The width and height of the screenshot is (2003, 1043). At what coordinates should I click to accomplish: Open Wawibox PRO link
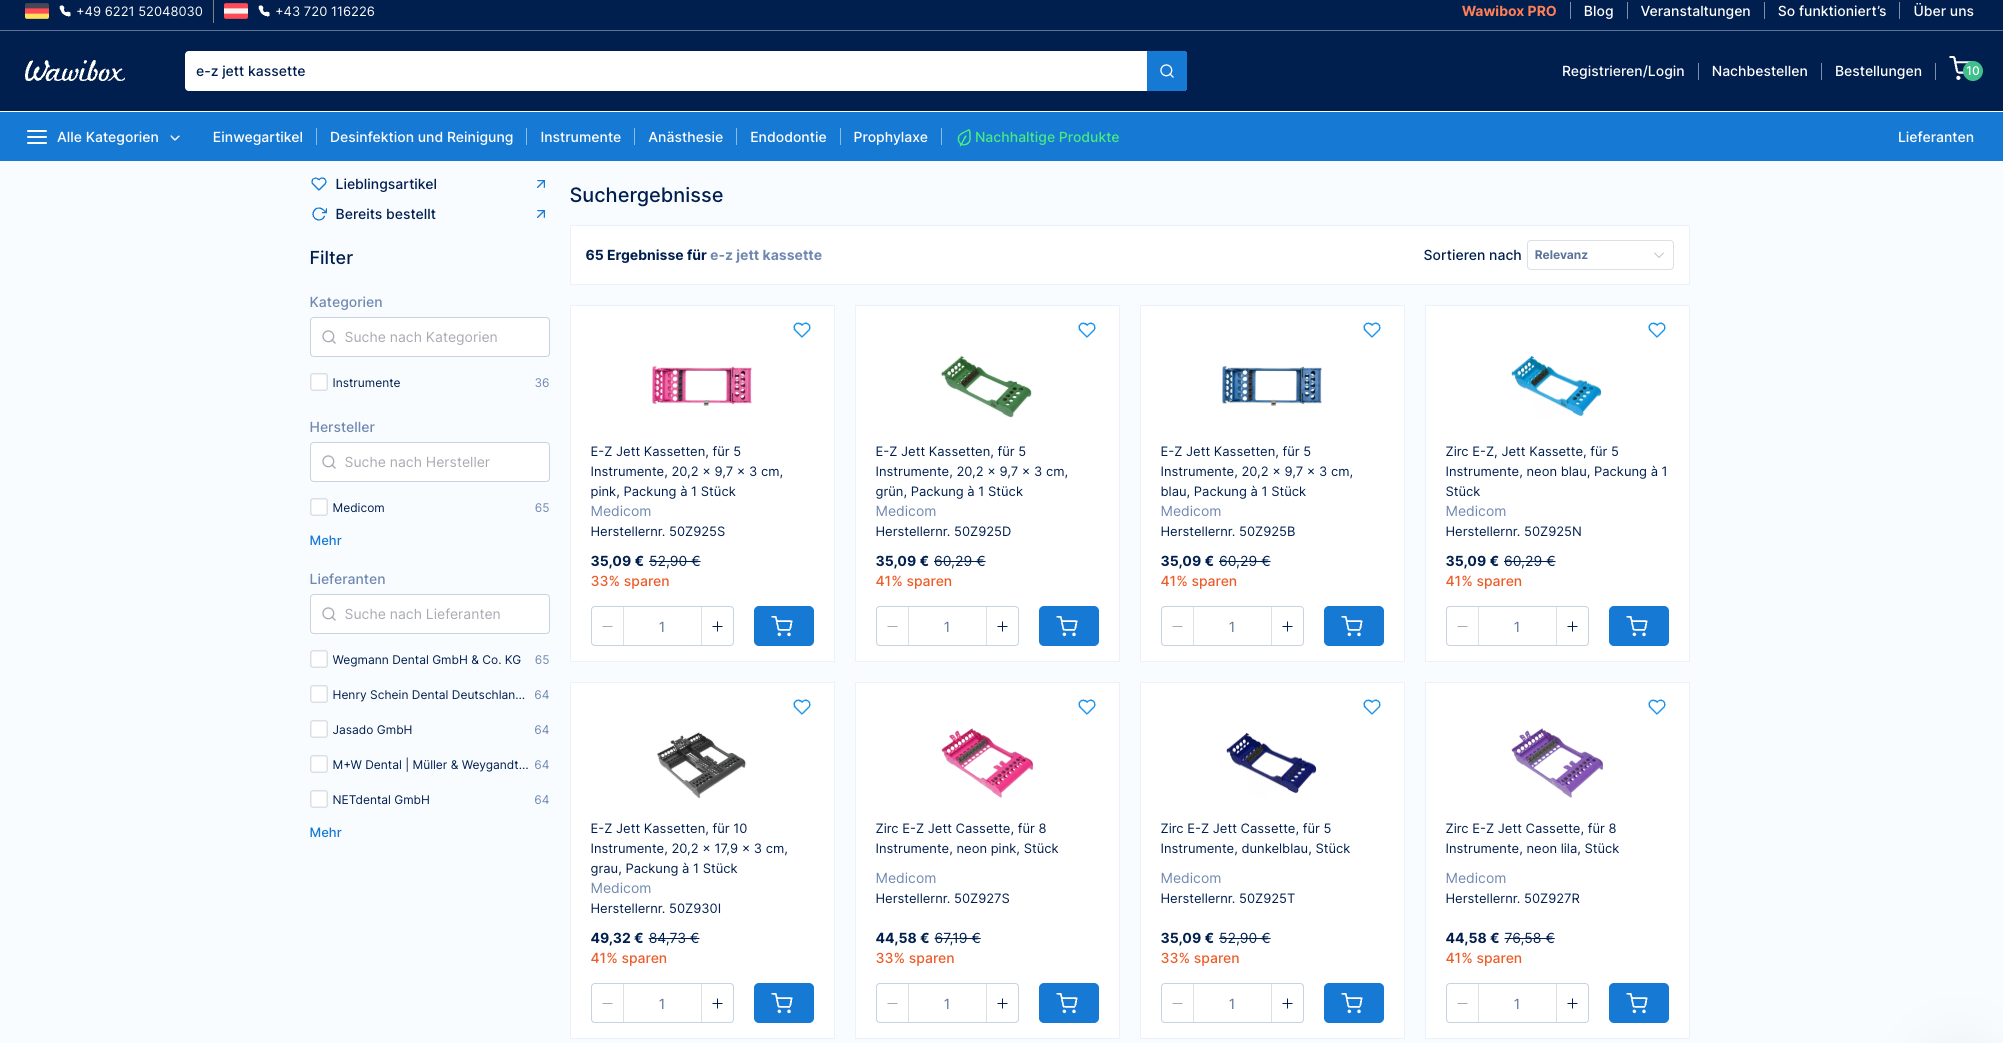pyautogui.click(x=1509, y=11)
